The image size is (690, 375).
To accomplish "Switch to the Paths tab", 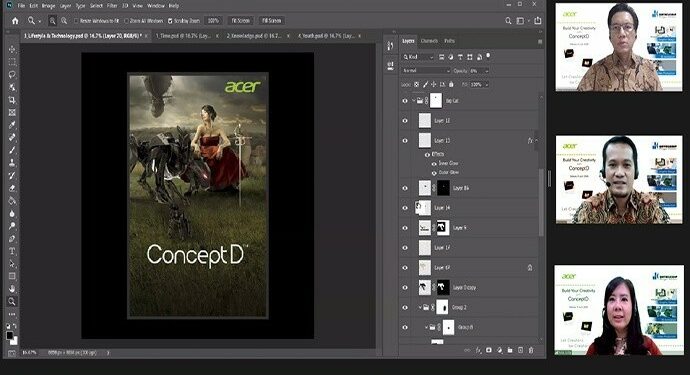I will coord(449,41).
